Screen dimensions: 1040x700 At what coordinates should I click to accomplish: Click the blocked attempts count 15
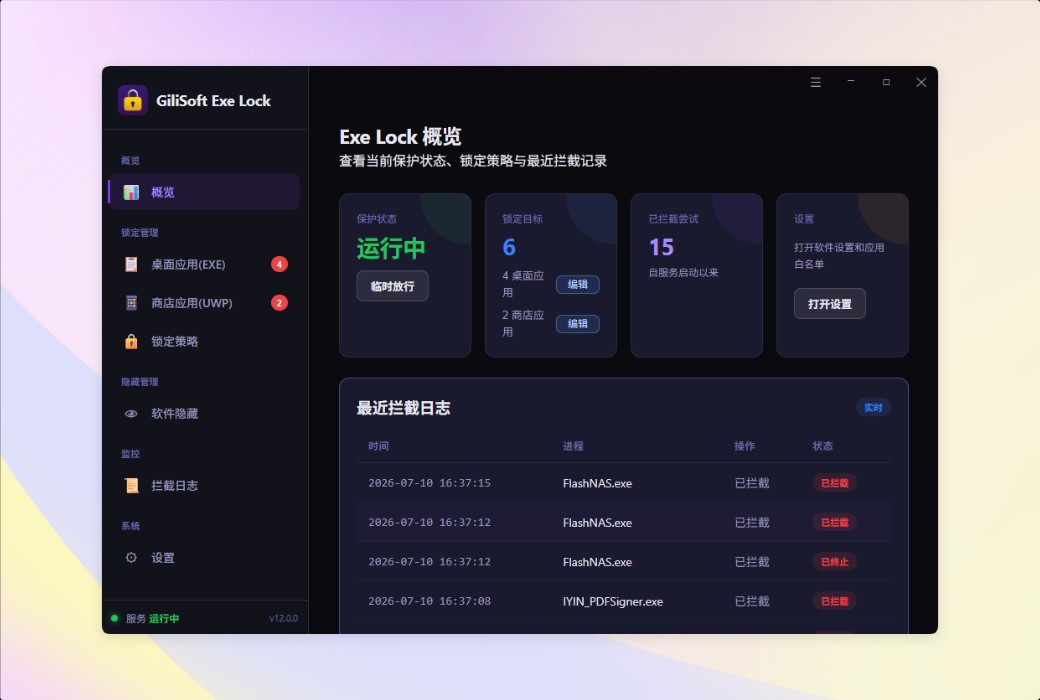click(x=661, y=247)
